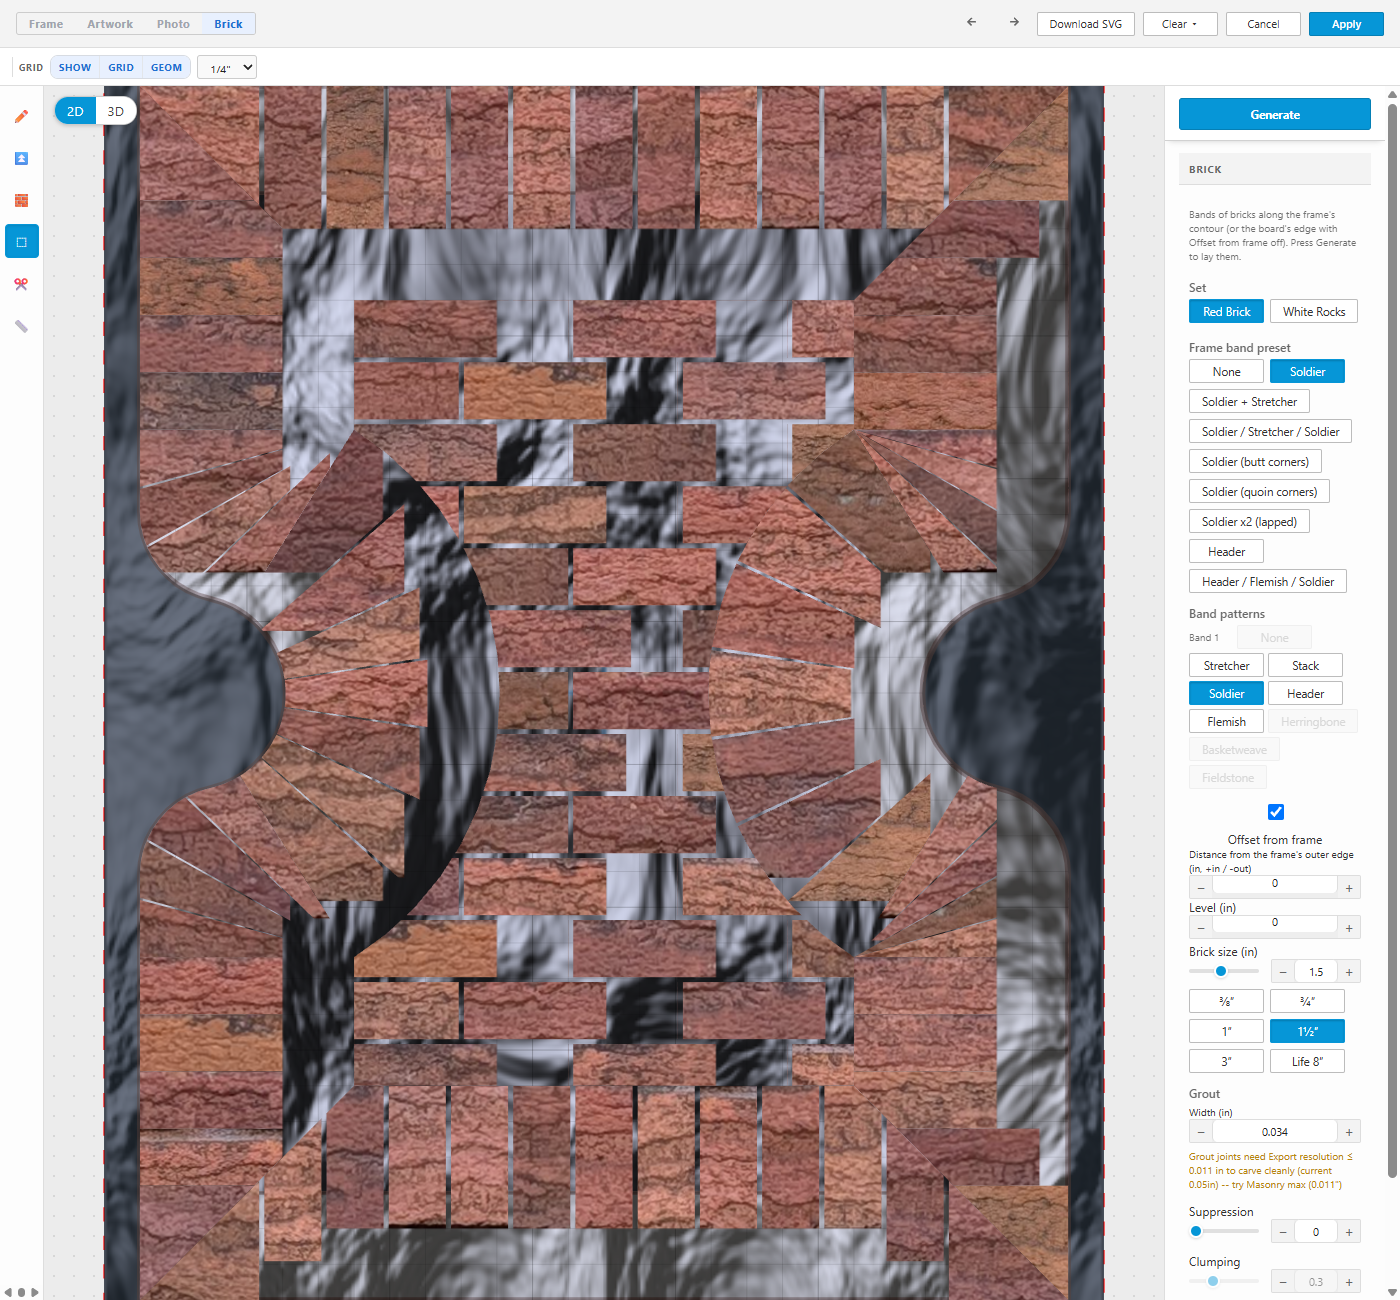Viewport: 1400px width, 1300px height.
Task: Open the 1/4" grid size dropdown
Action: pos(227,68)
